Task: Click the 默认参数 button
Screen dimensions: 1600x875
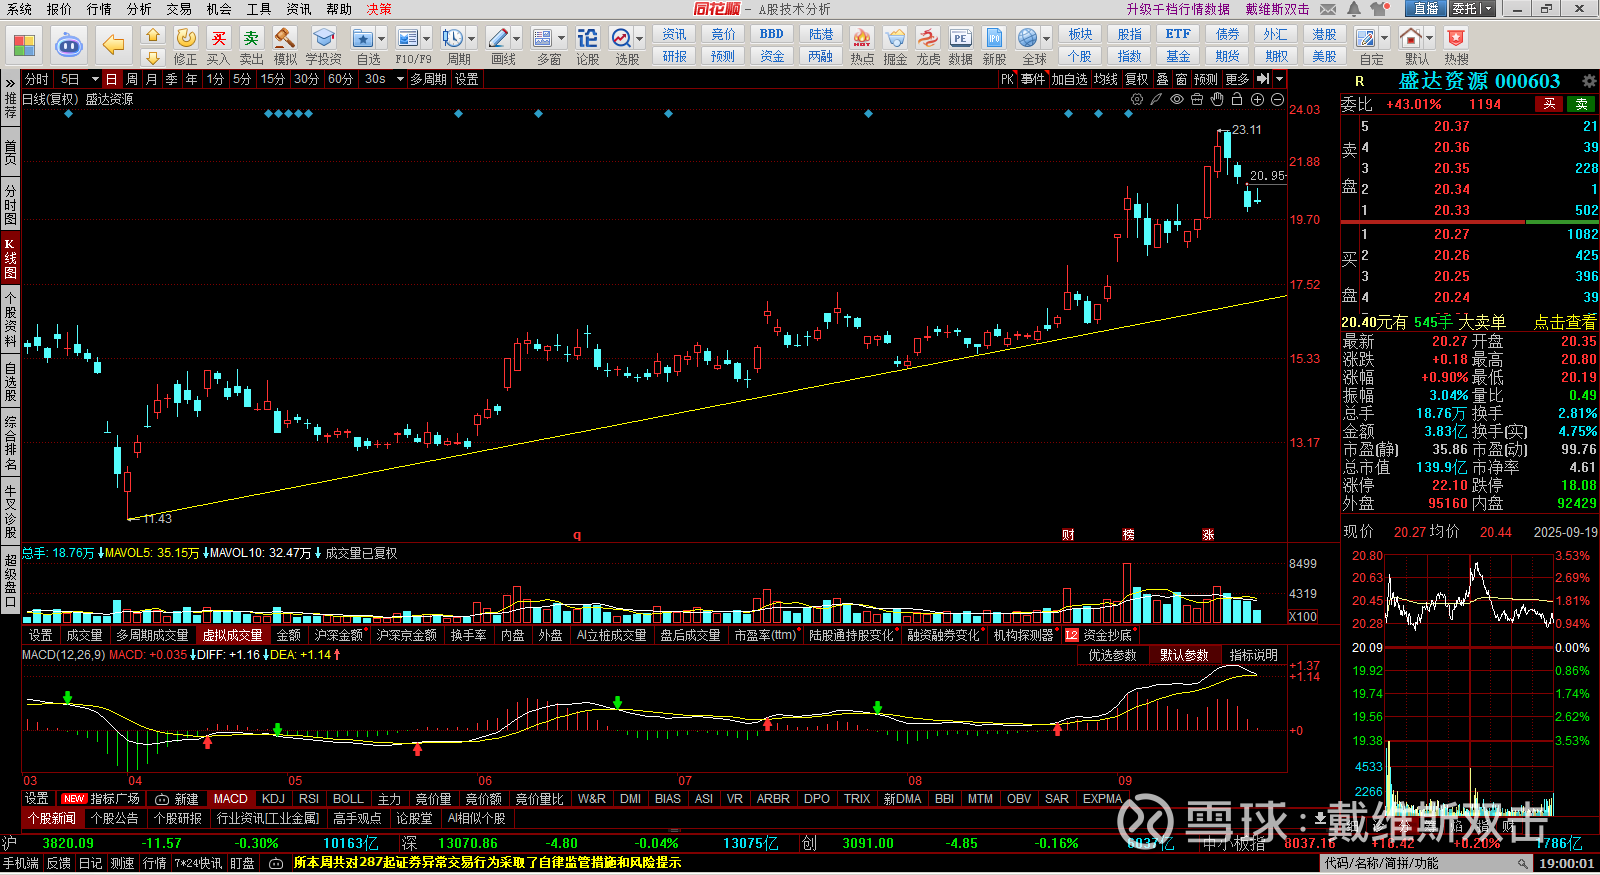Action: tap(1184, 655)
